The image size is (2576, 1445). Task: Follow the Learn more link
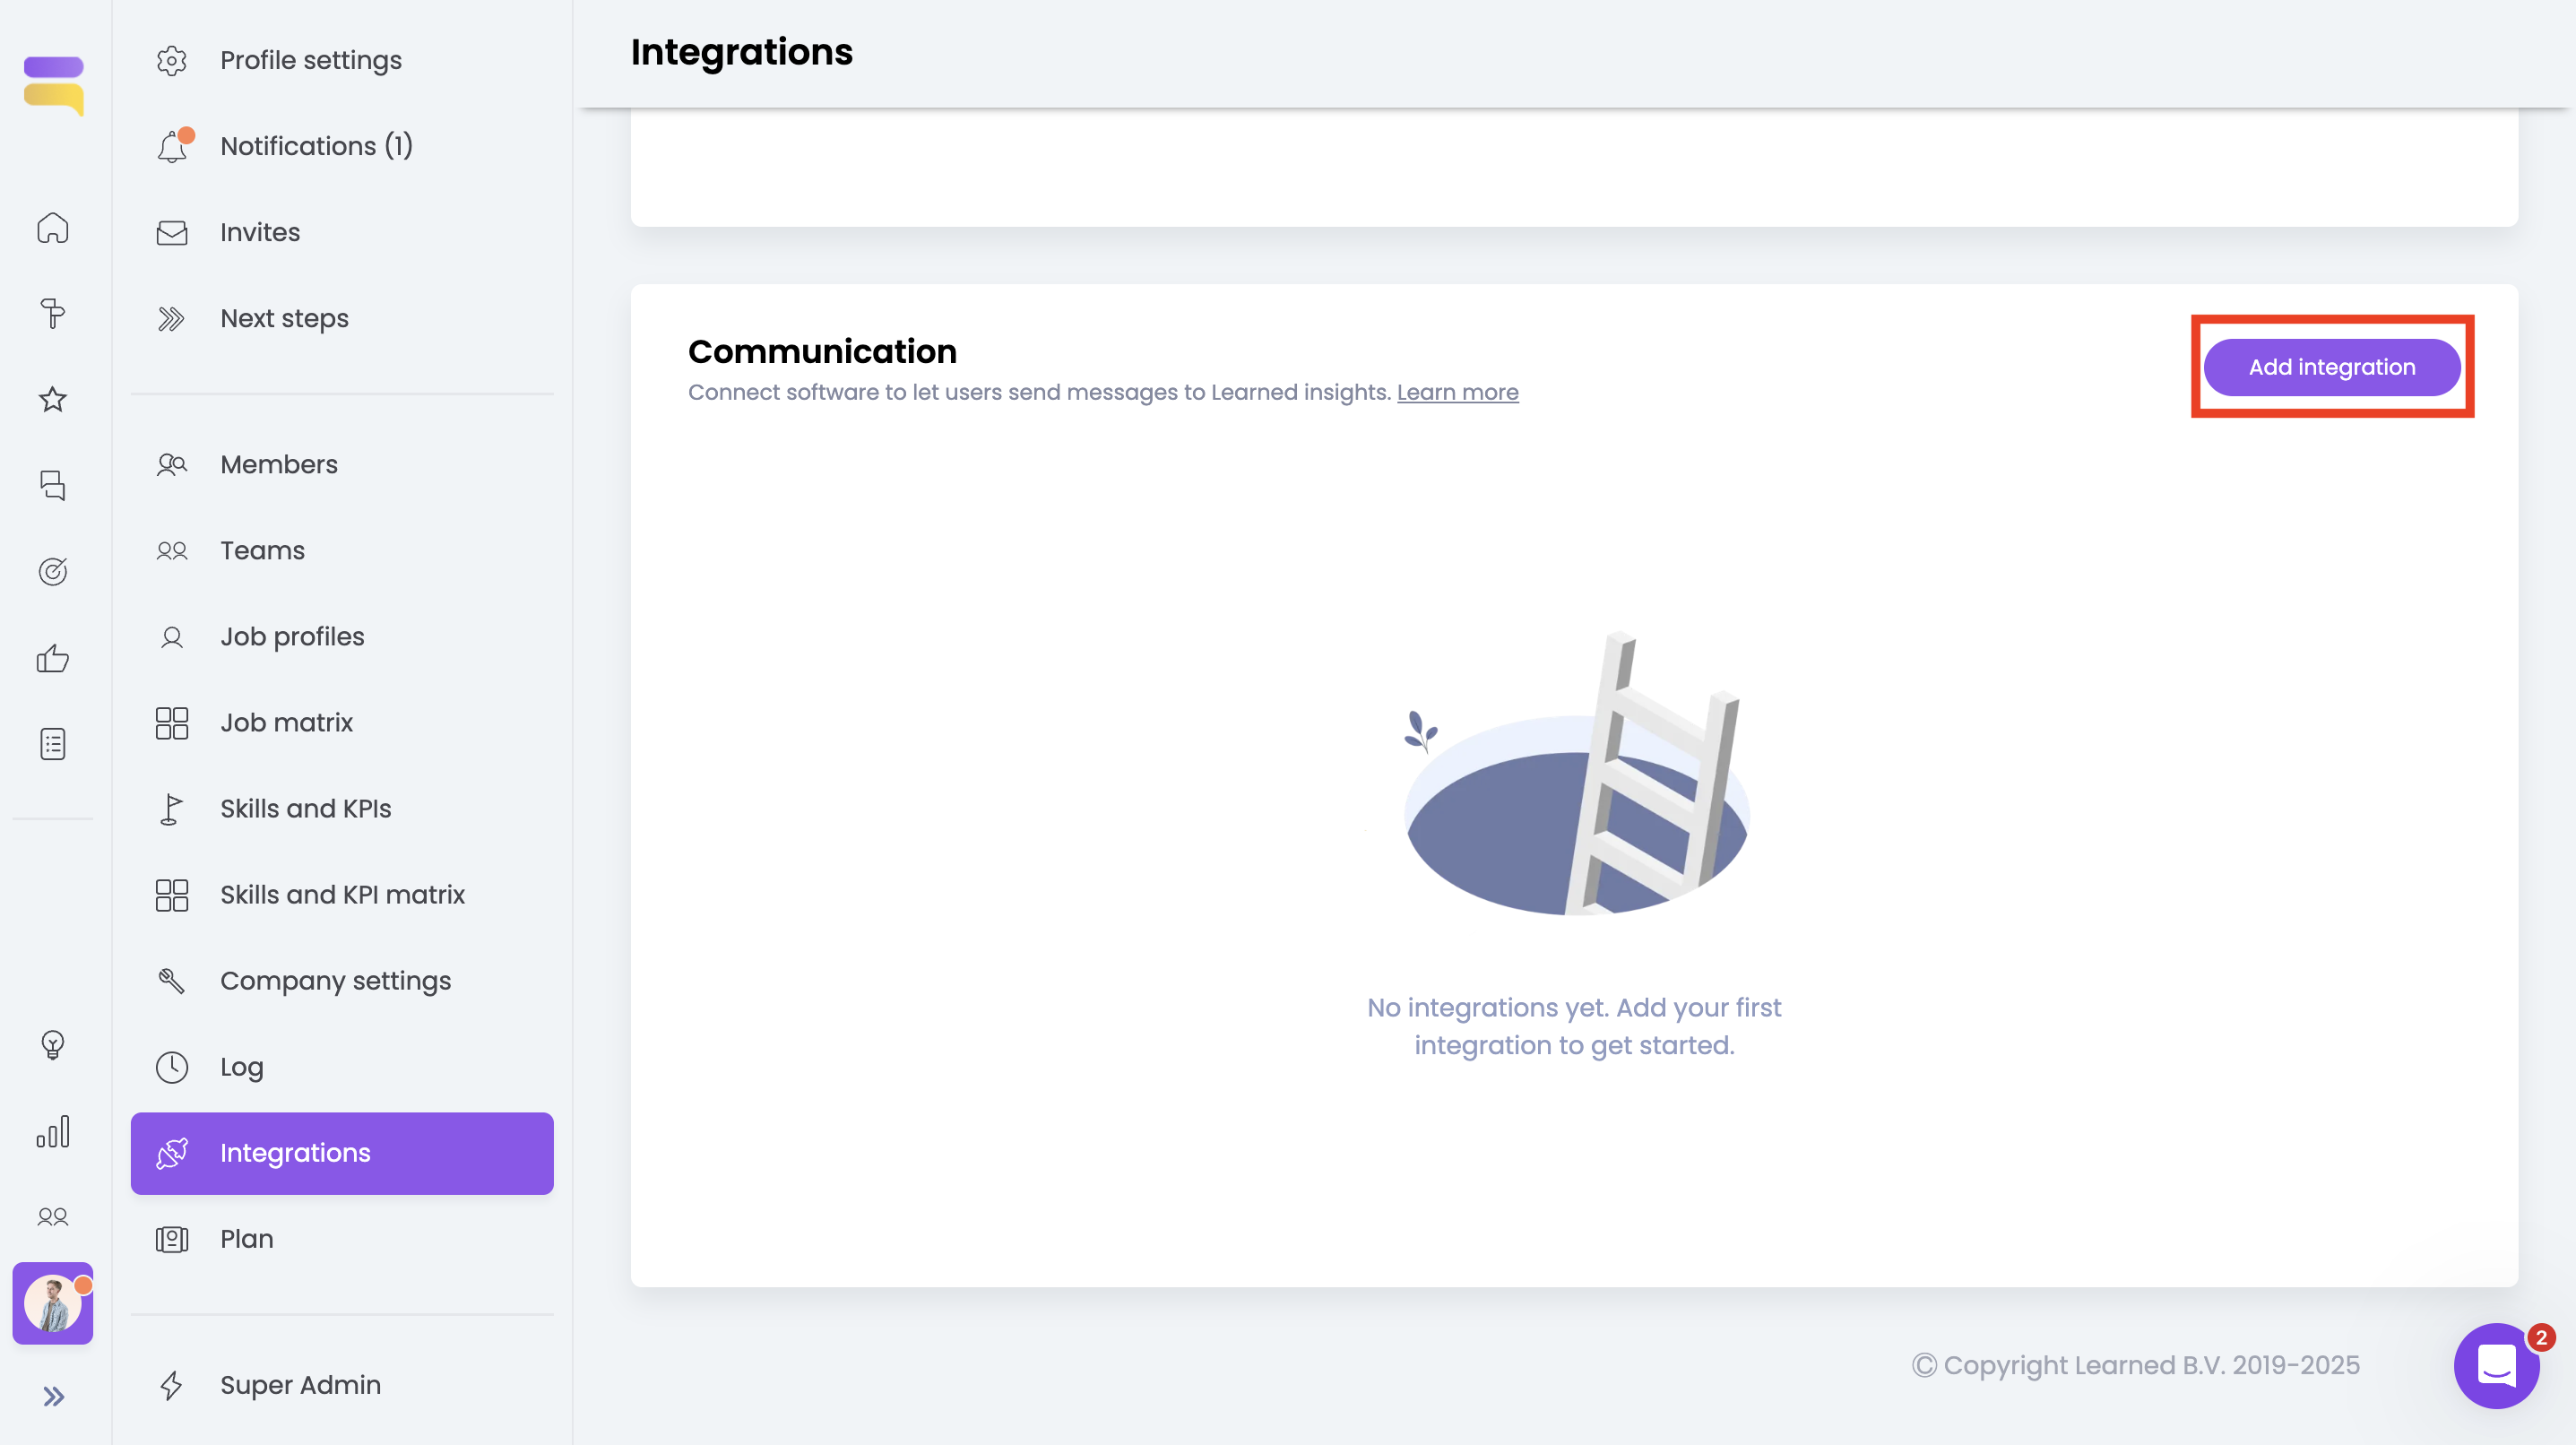coord(1457,392)
